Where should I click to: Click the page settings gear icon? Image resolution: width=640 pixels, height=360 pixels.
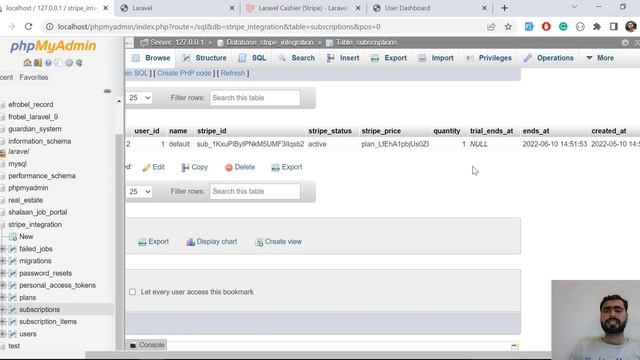click(x=625, y=42)
